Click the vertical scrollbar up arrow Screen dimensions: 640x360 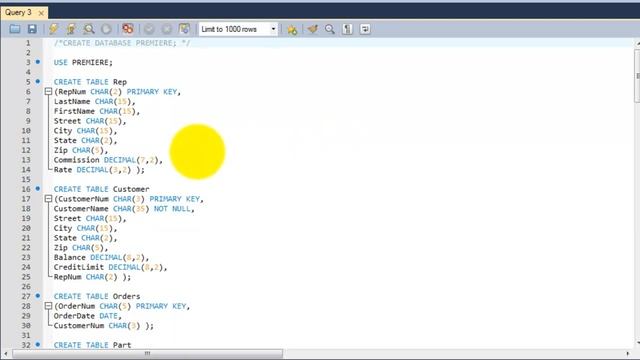[x=637, y=43]
